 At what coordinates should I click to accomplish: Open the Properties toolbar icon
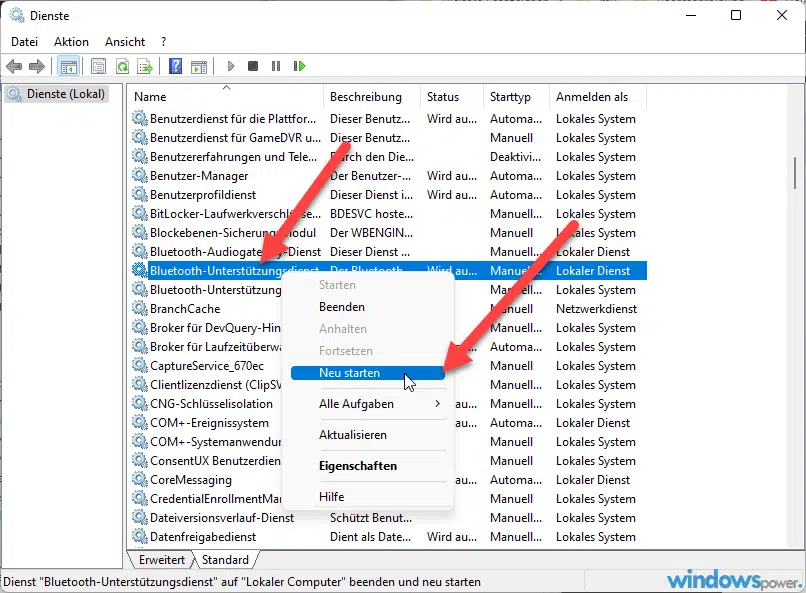point(99,66)
